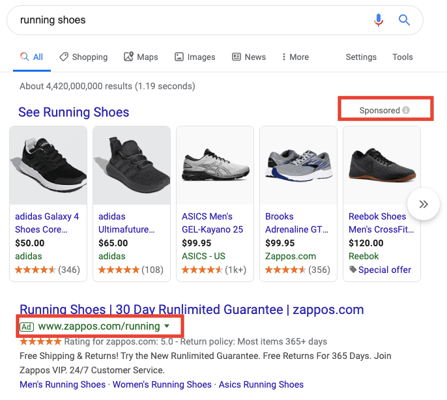Open the 'Women's Running Shoes' sitelink
Viewport: 447px width, 400px height.
[x=162, y=384]
